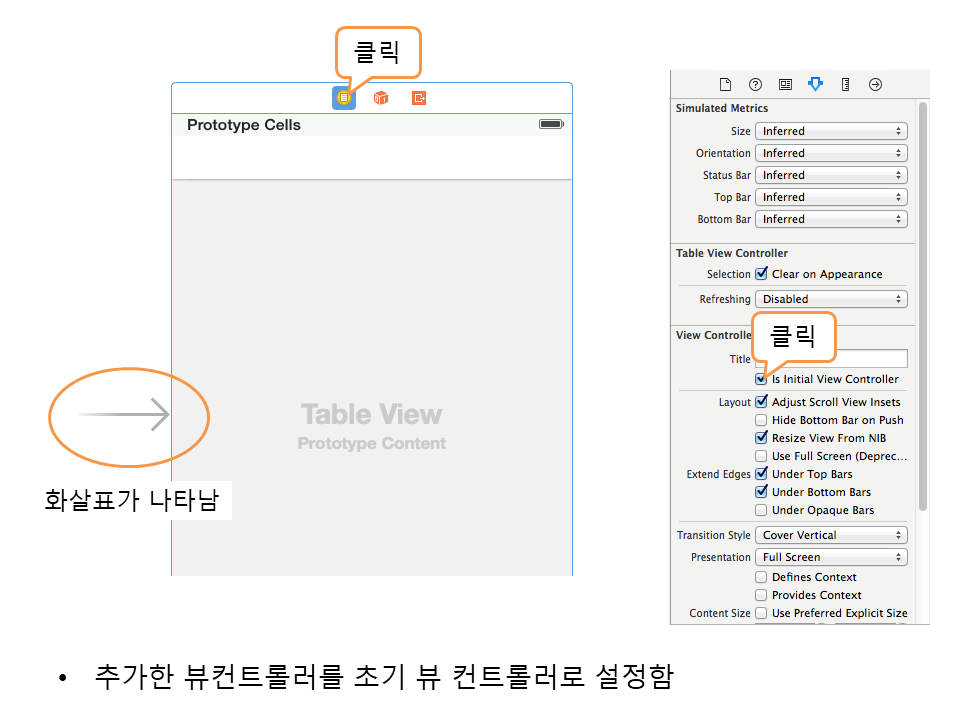The width and height of the screenshot is (960, 720).
Task: Uncheck Clear on Appearance option
Action: (x=762, y=274)
